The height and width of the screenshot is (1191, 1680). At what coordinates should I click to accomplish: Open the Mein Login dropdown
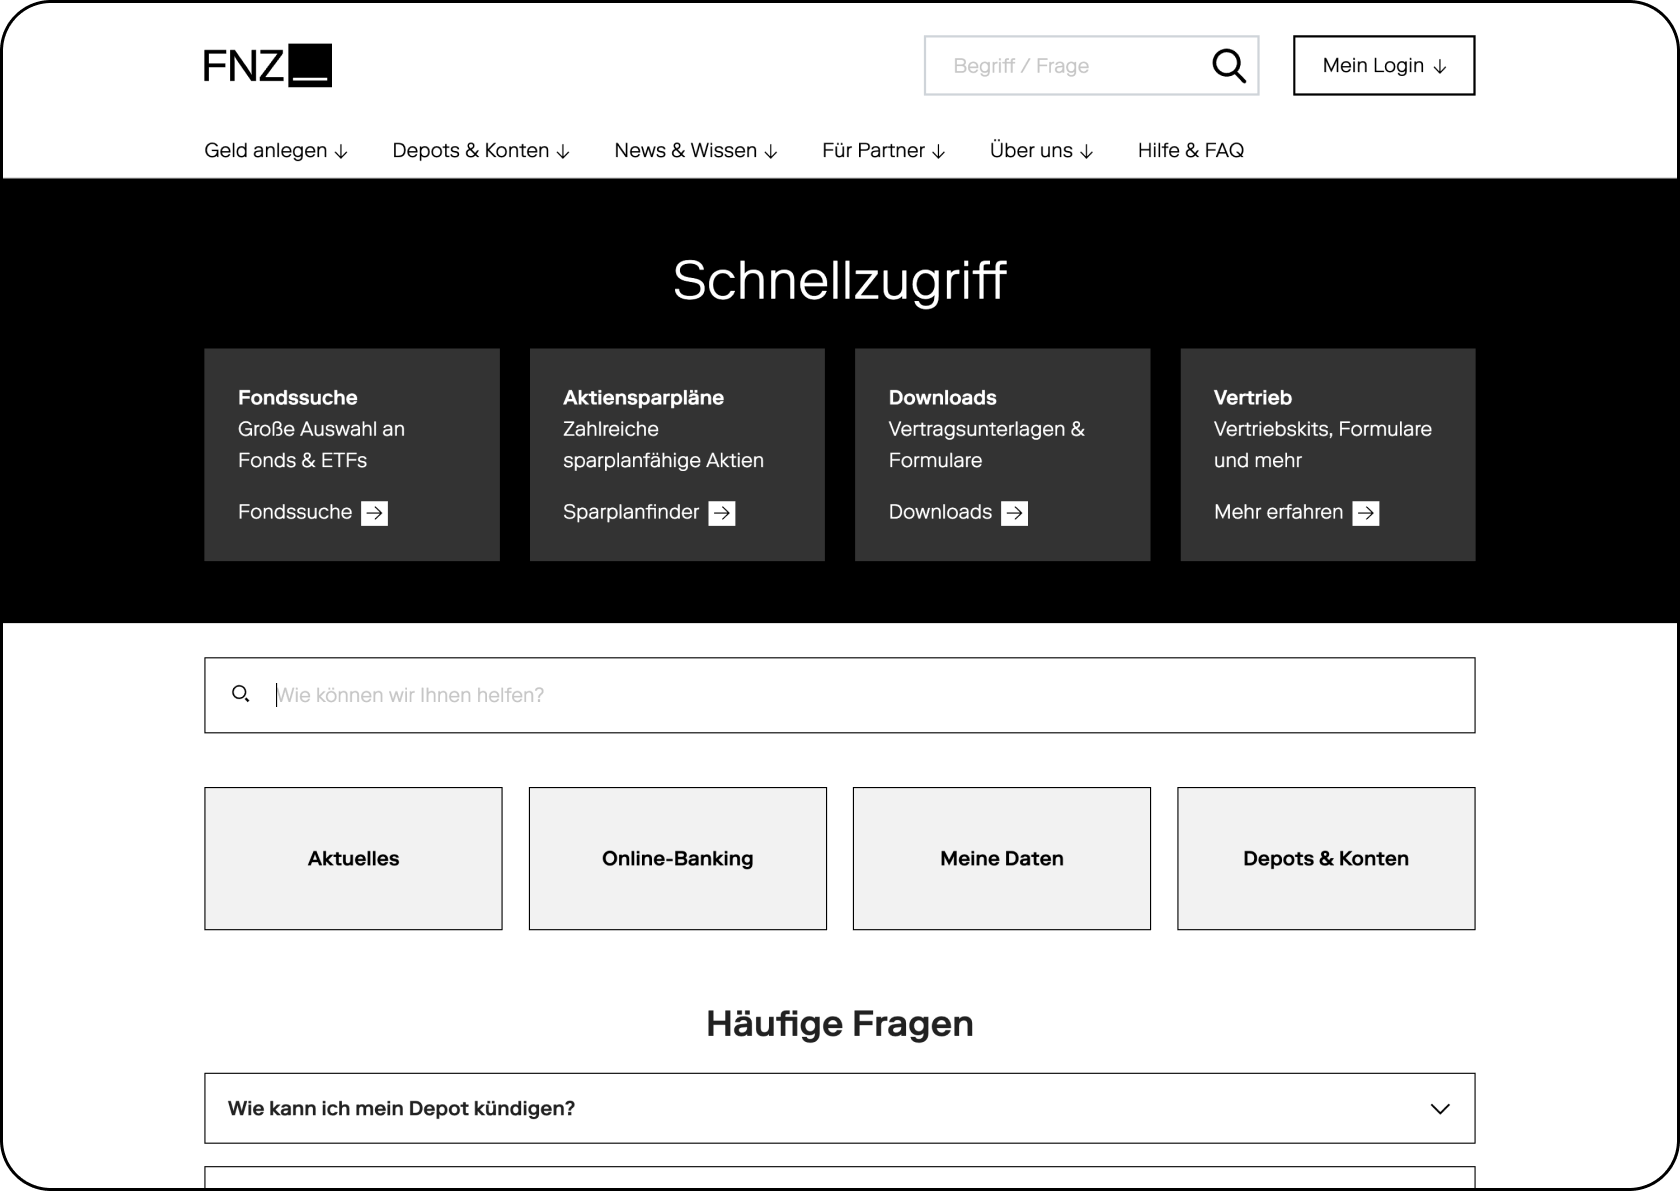(x=1383, y=66)
